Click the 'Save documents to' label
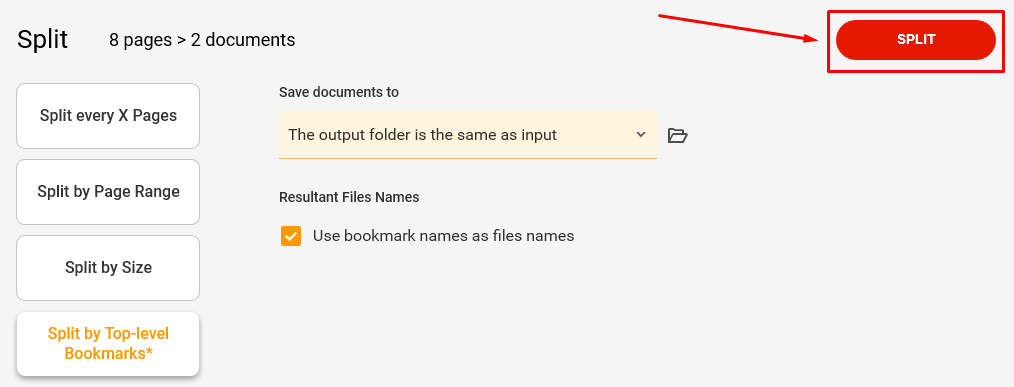The image size is (1014, 387). (339, 93)
